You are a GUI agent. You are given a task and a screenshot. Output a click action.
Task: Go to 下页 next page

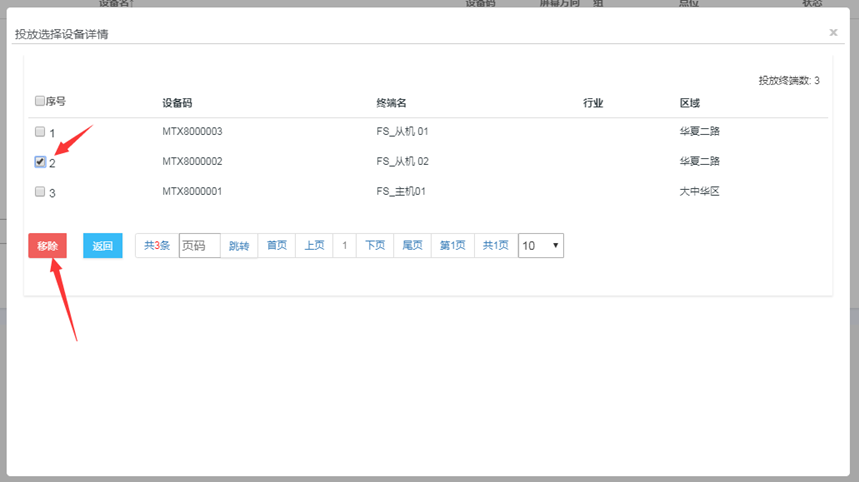(x=375, y=246)
